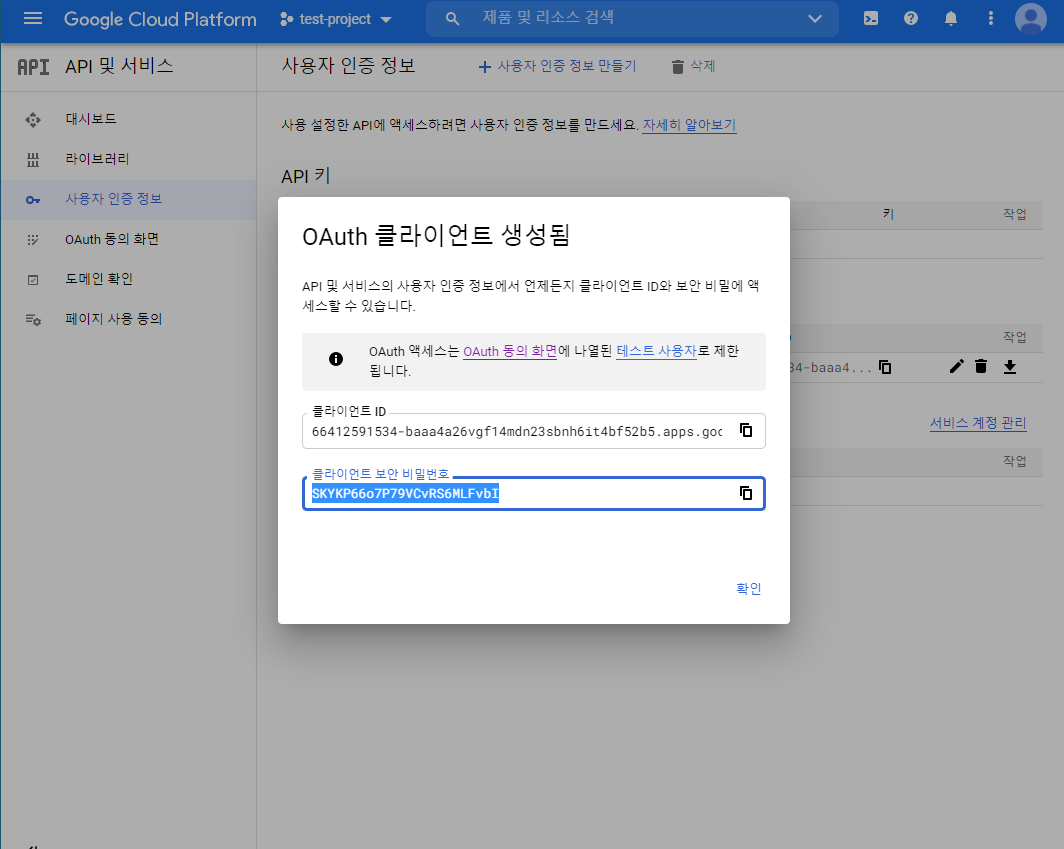Click the library icon in sidebar

tap(33, 160)
